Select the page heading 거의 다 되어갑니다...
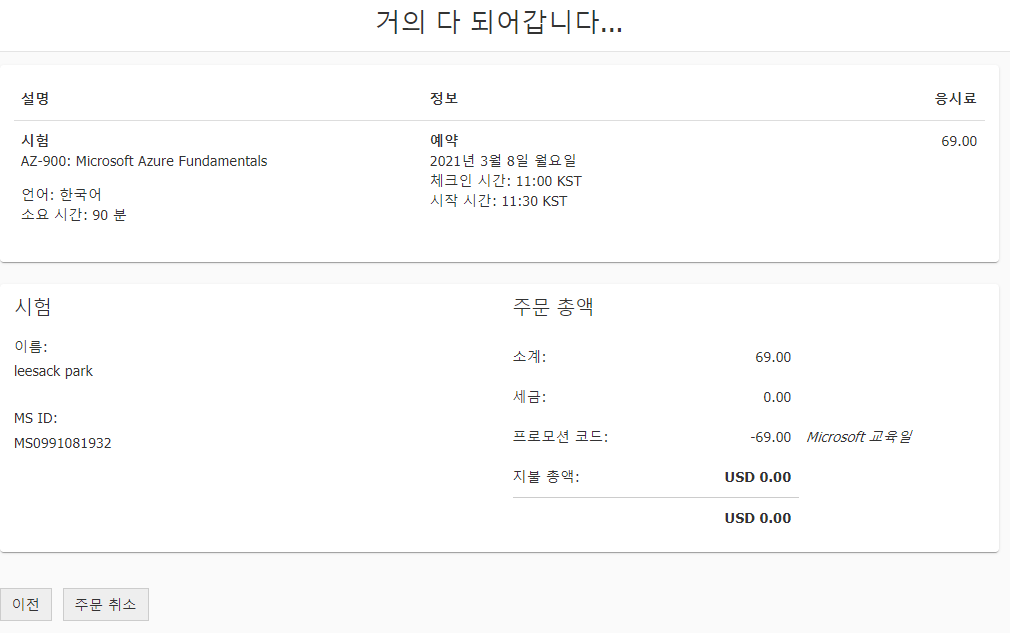Screen dimensions: 1010x633 (x=499, y=22)
